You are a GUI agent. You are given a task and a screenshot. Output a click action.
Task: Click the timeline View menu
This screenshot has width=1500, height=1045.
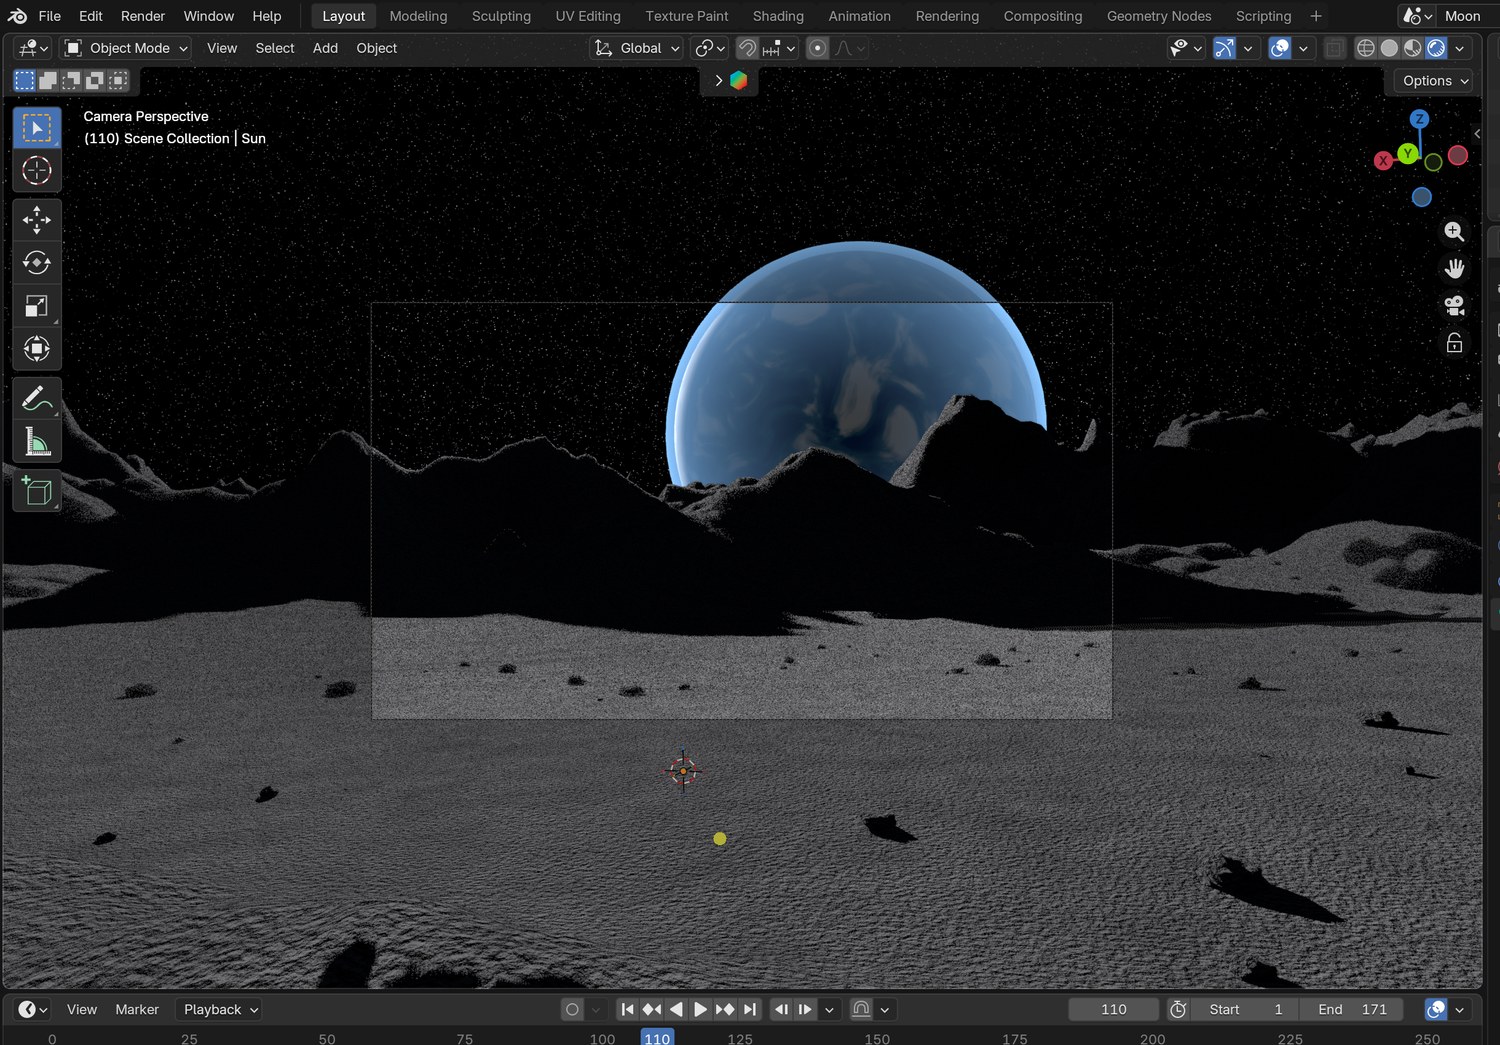pyautogui.click(x=82, y=1010)
